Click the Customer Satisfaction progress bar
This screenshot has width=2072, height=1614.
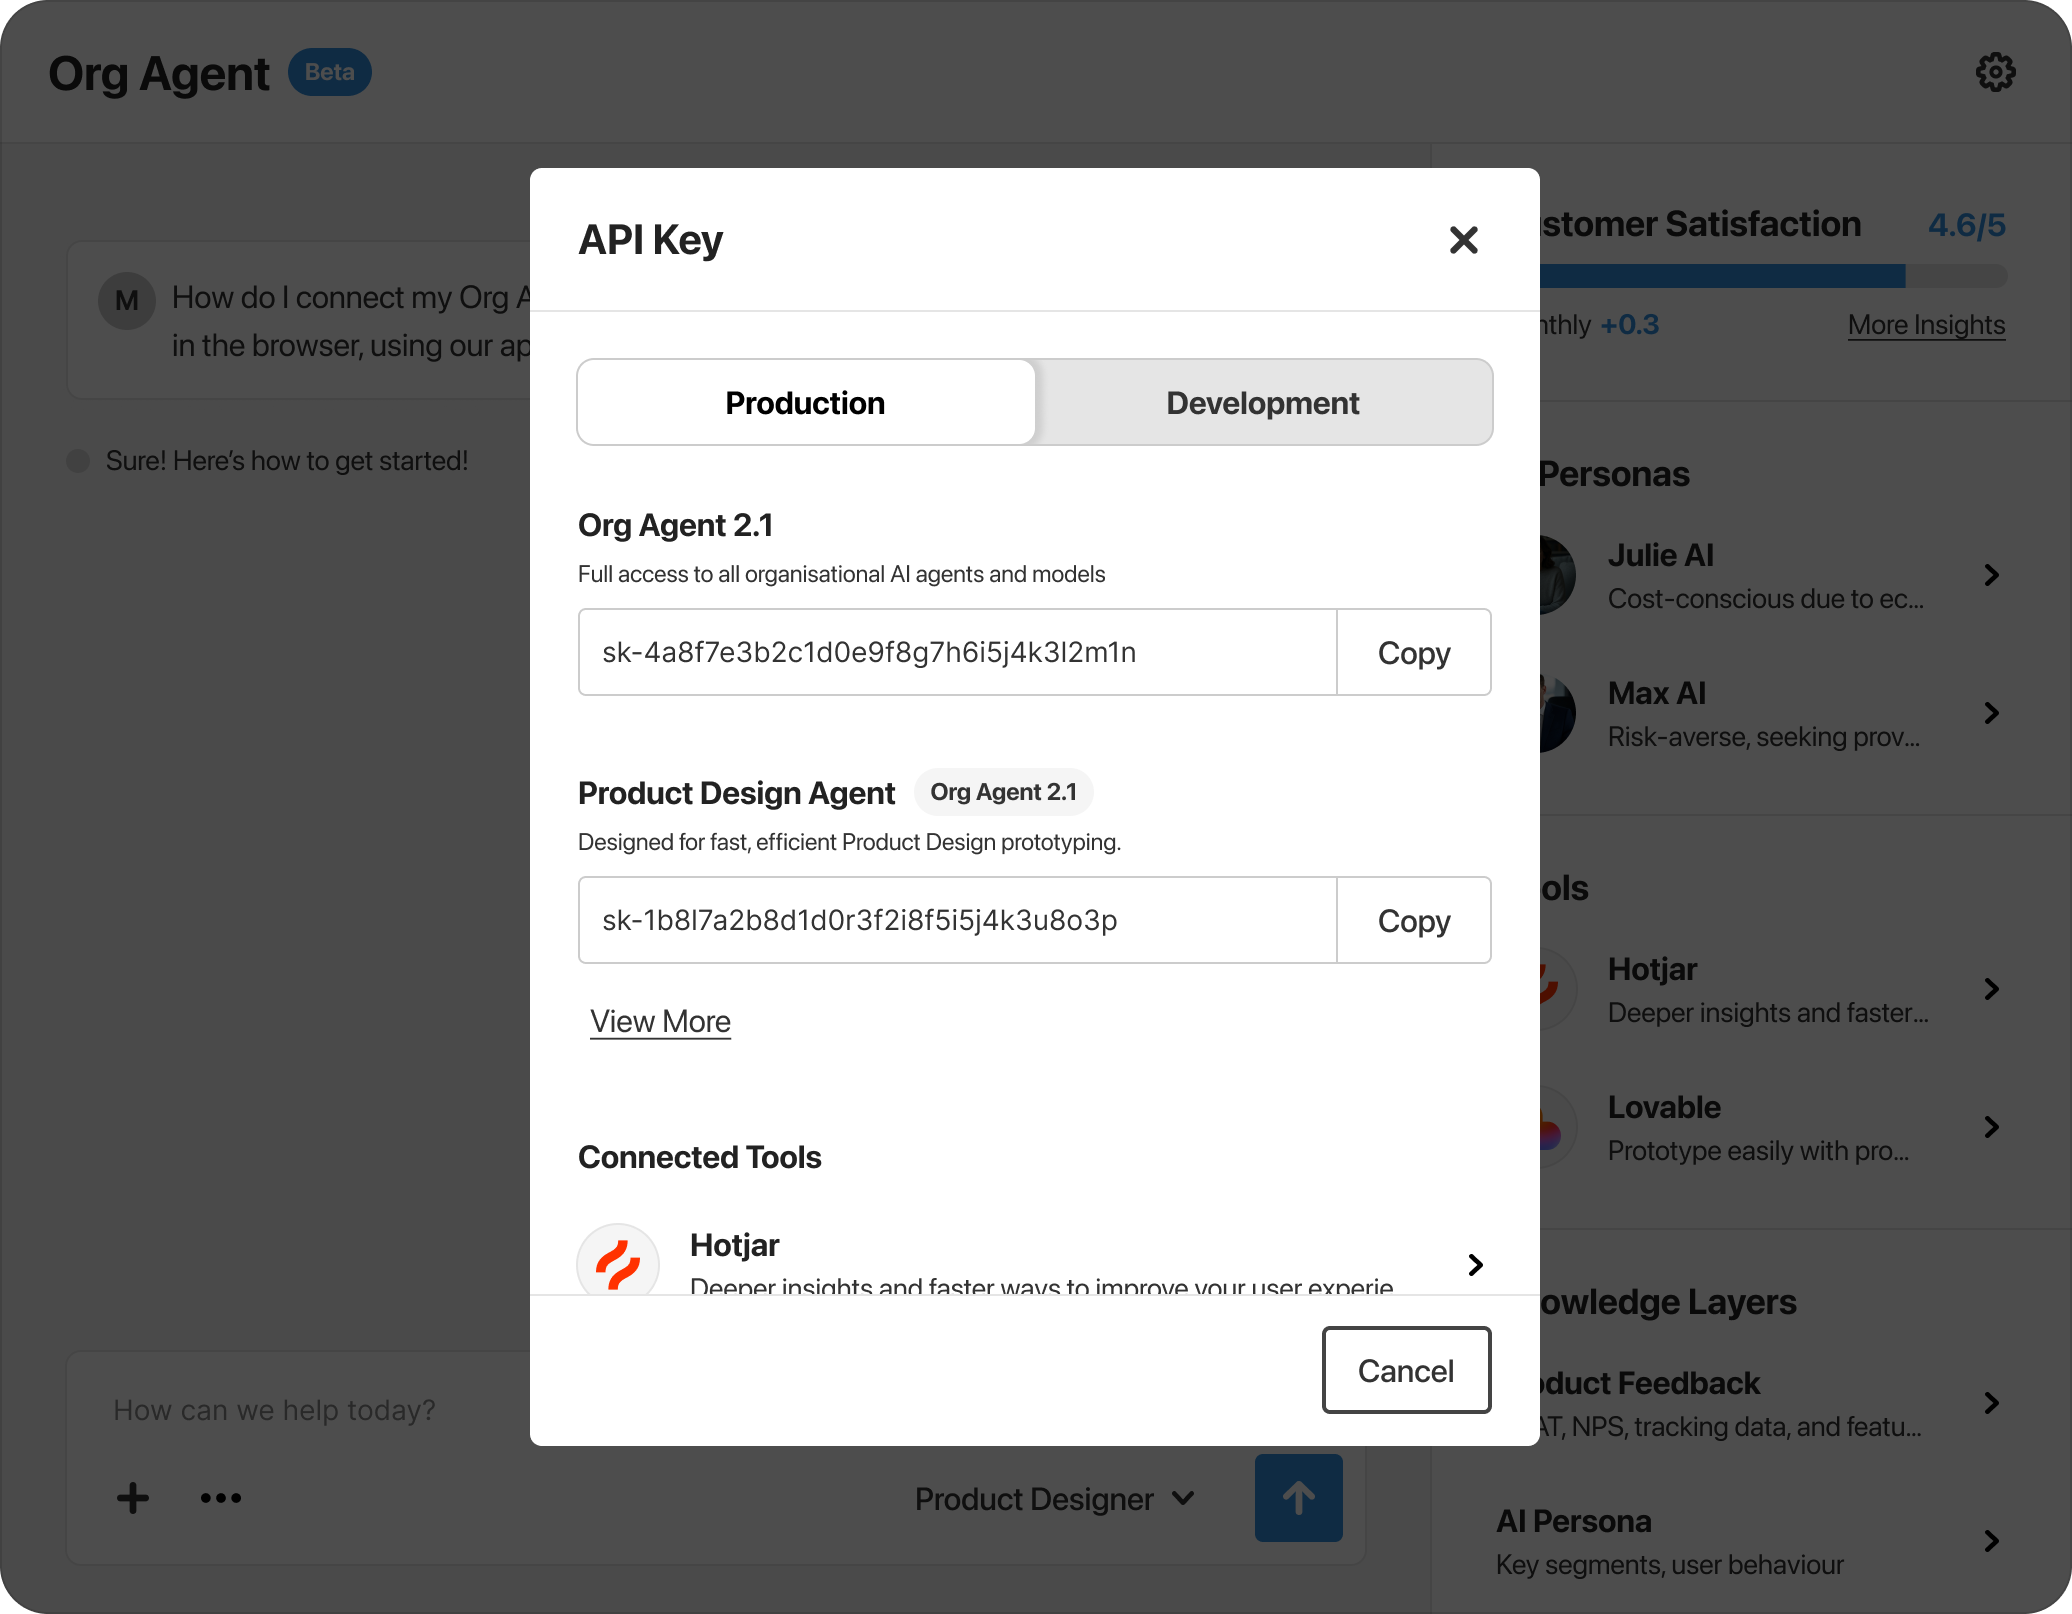pos(1770,276)
